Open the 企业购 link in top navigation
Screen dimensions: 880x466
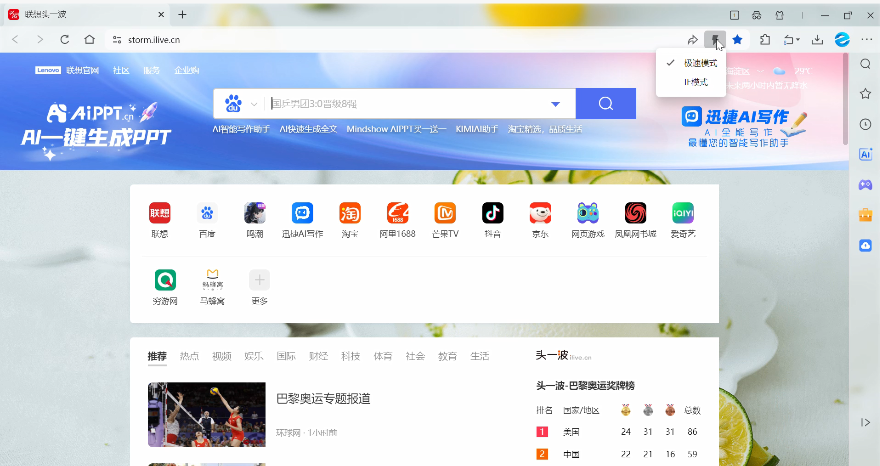[186, 70]
